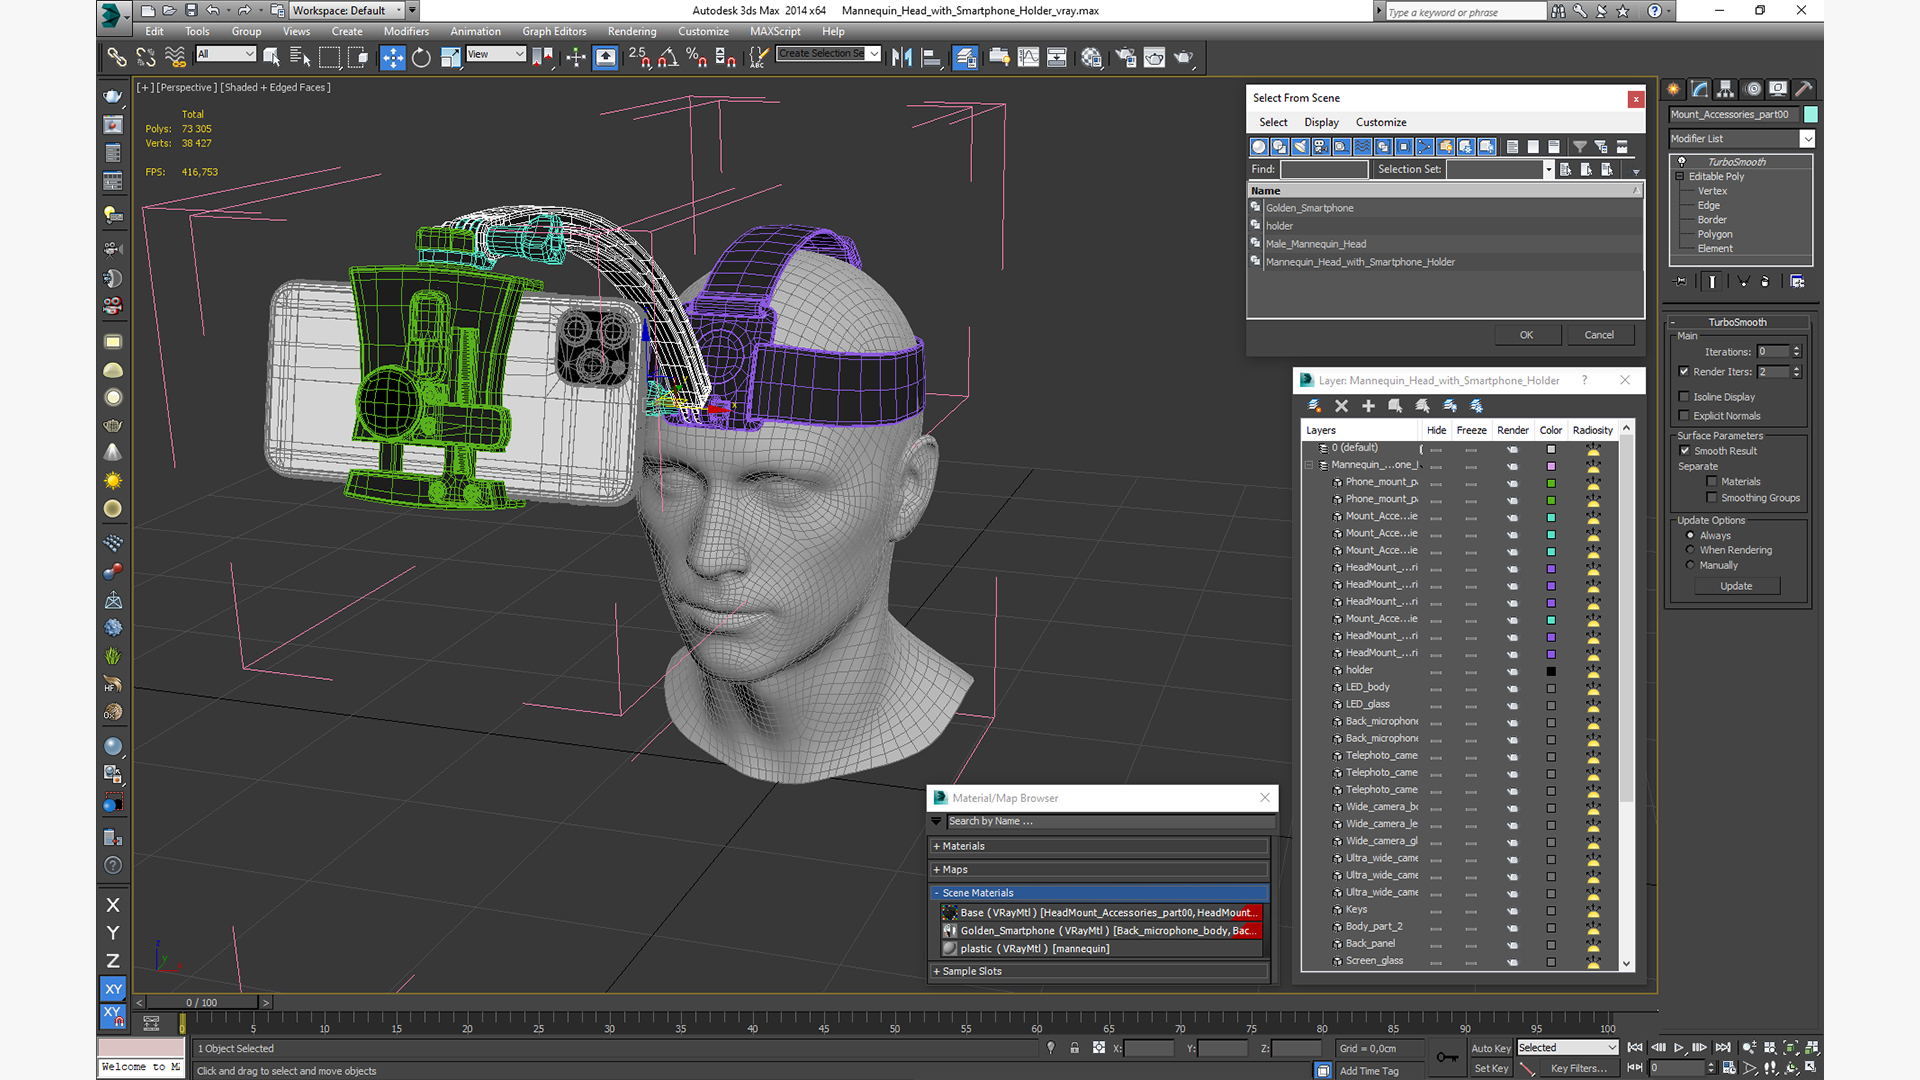This screenshot has height=1080, width=1920.
Task: Click Delete layer X icon in layer dialog
Action: (x=1341, y=406)
